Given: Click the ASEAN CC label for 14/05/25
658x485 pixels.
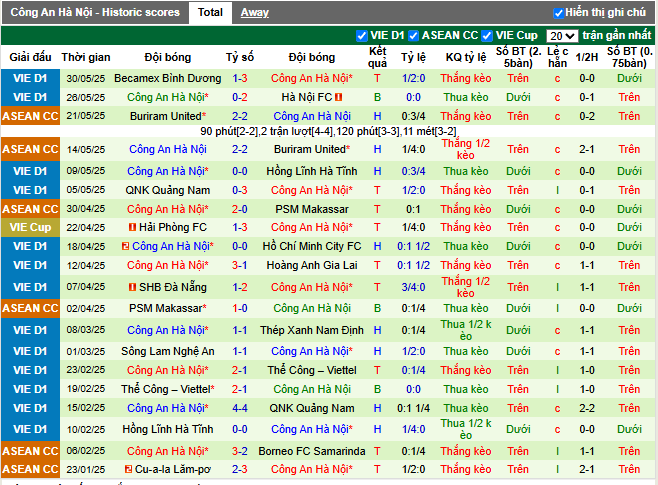Looking at the screenshot, I should pyautogui.click(x=30, y=149).
